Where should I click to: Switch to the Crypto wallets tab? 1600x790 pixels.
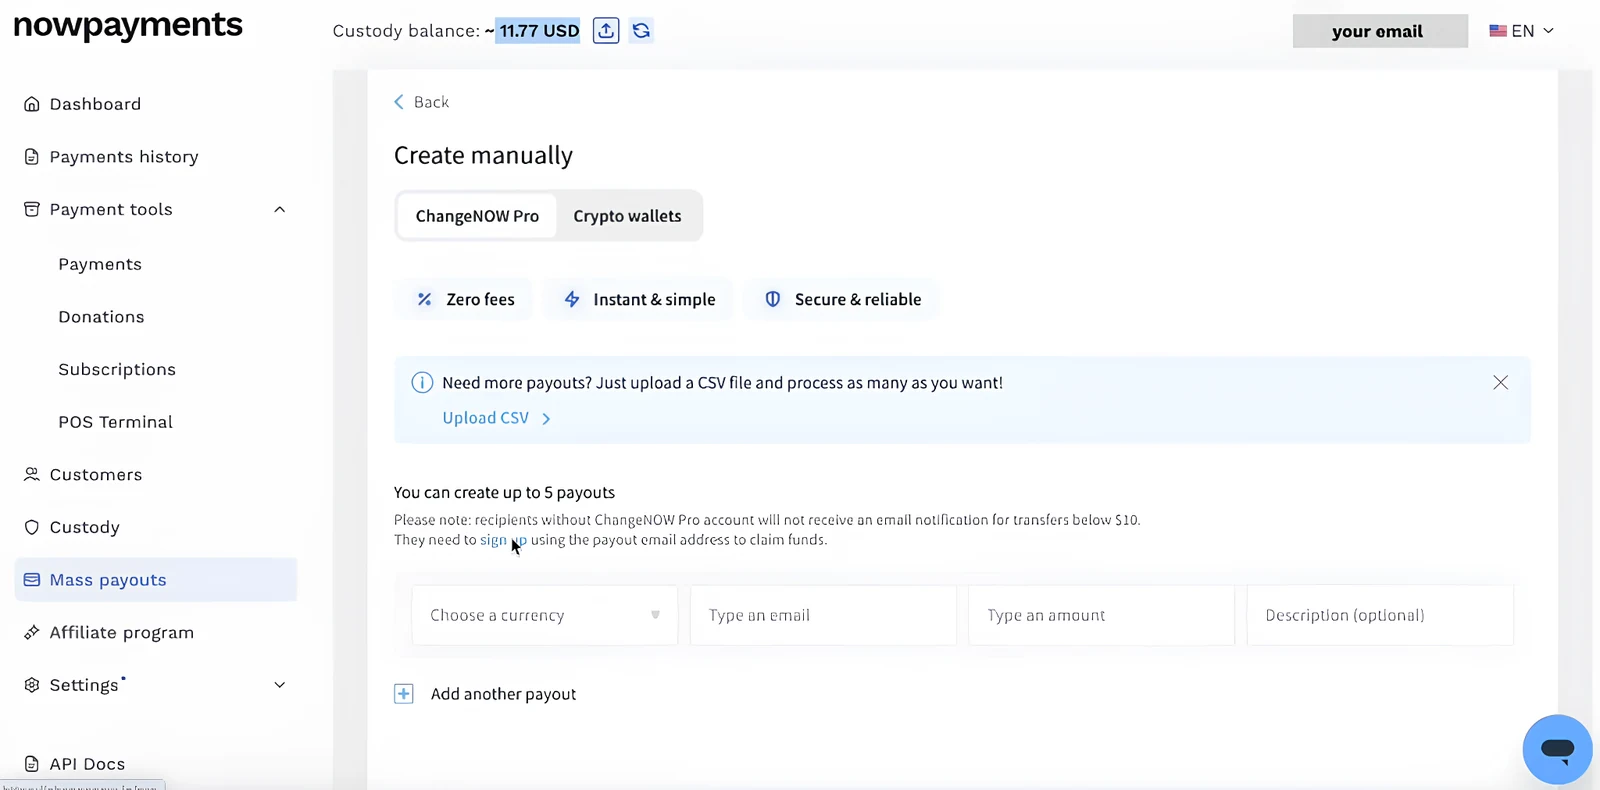[627, 216]
